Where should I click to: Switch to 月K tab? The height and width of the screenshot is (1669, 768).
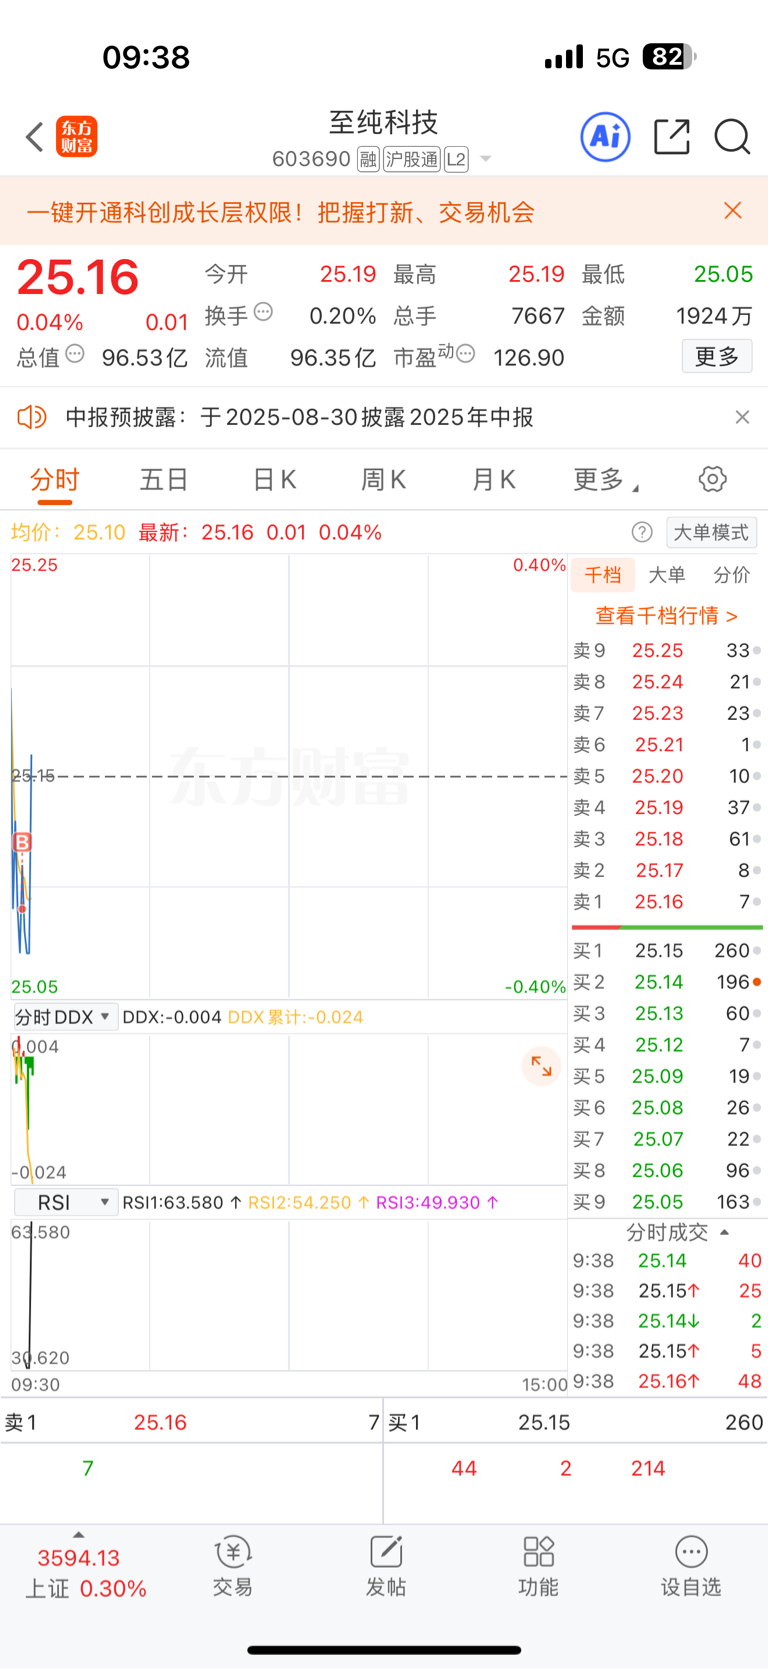(494, 480)
